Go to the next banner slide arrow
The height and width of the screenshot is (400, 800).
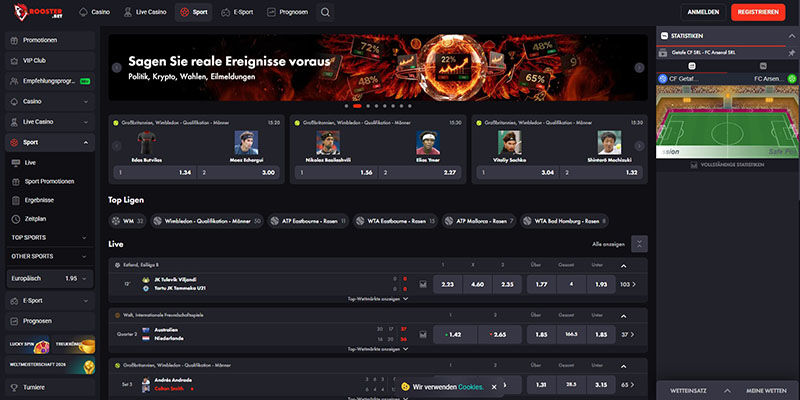pos(639,68)
